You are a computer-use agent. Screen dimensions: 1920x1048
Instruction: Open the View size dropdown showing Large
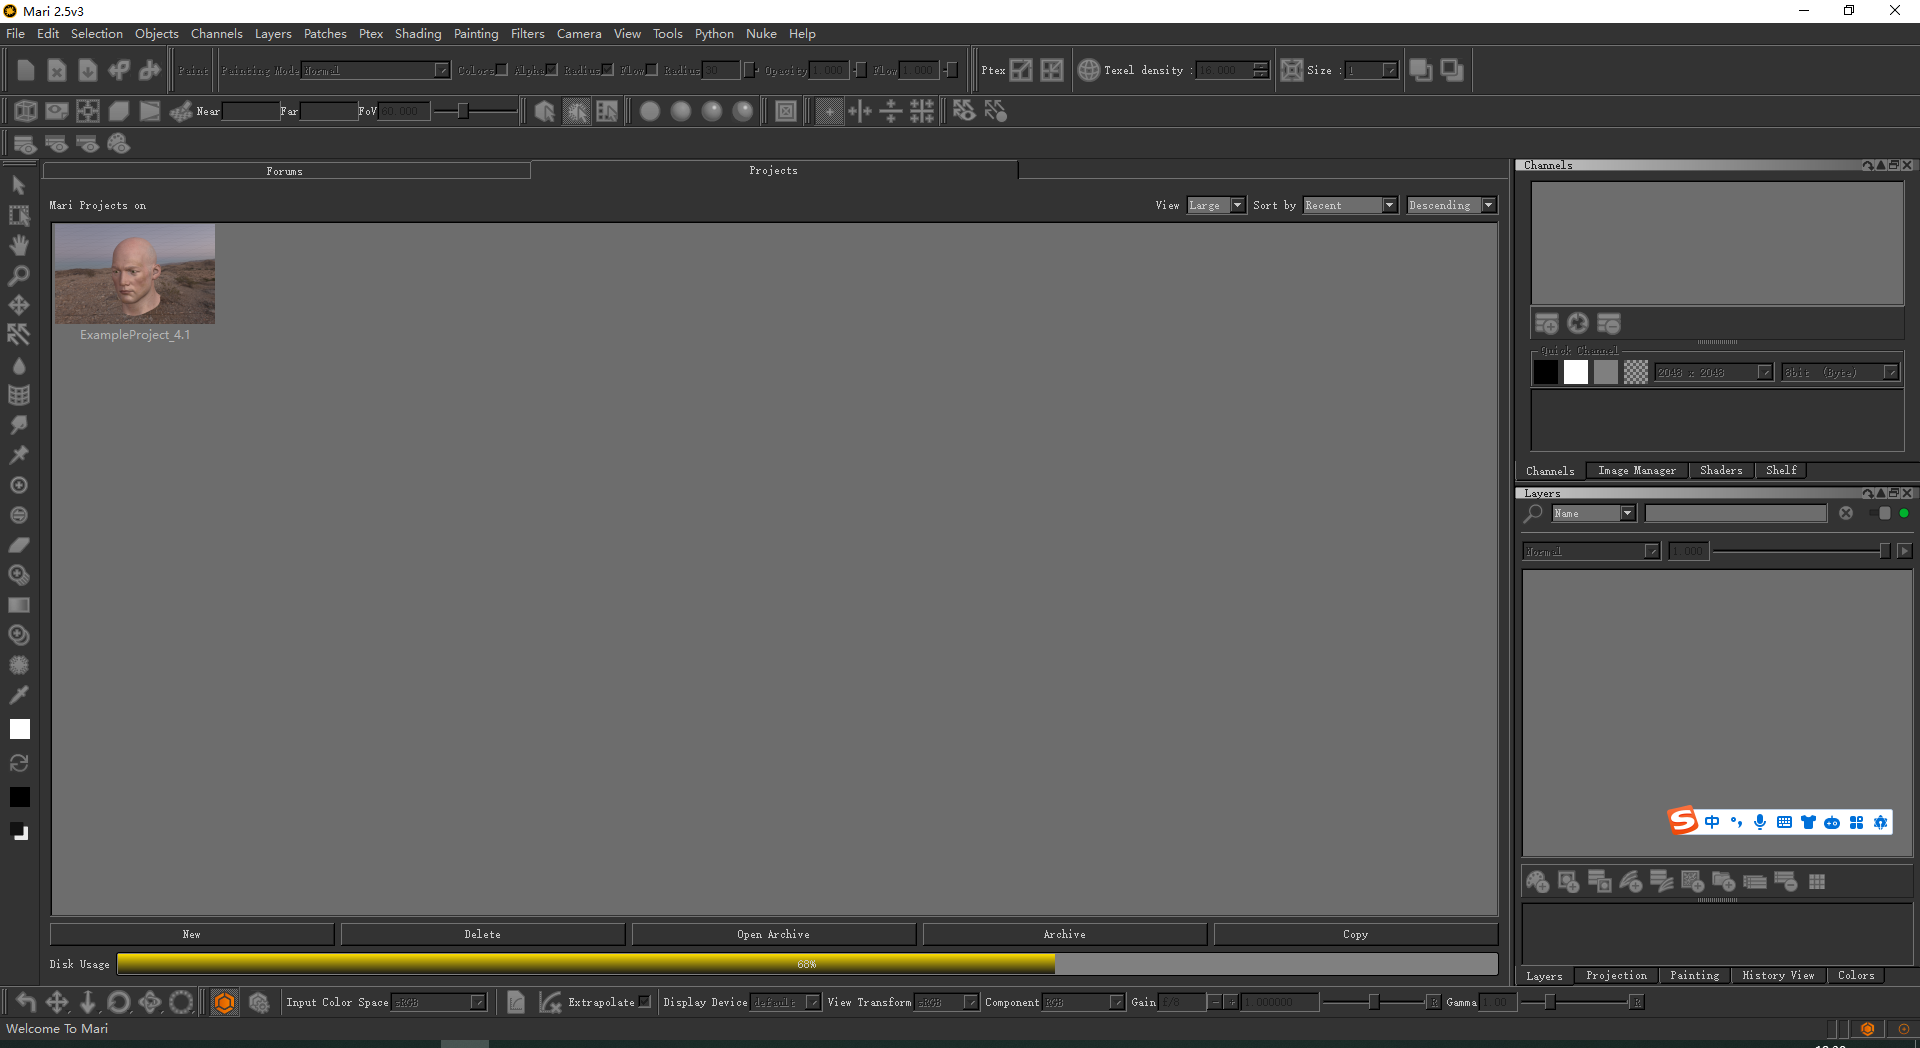coord(1216,205)
